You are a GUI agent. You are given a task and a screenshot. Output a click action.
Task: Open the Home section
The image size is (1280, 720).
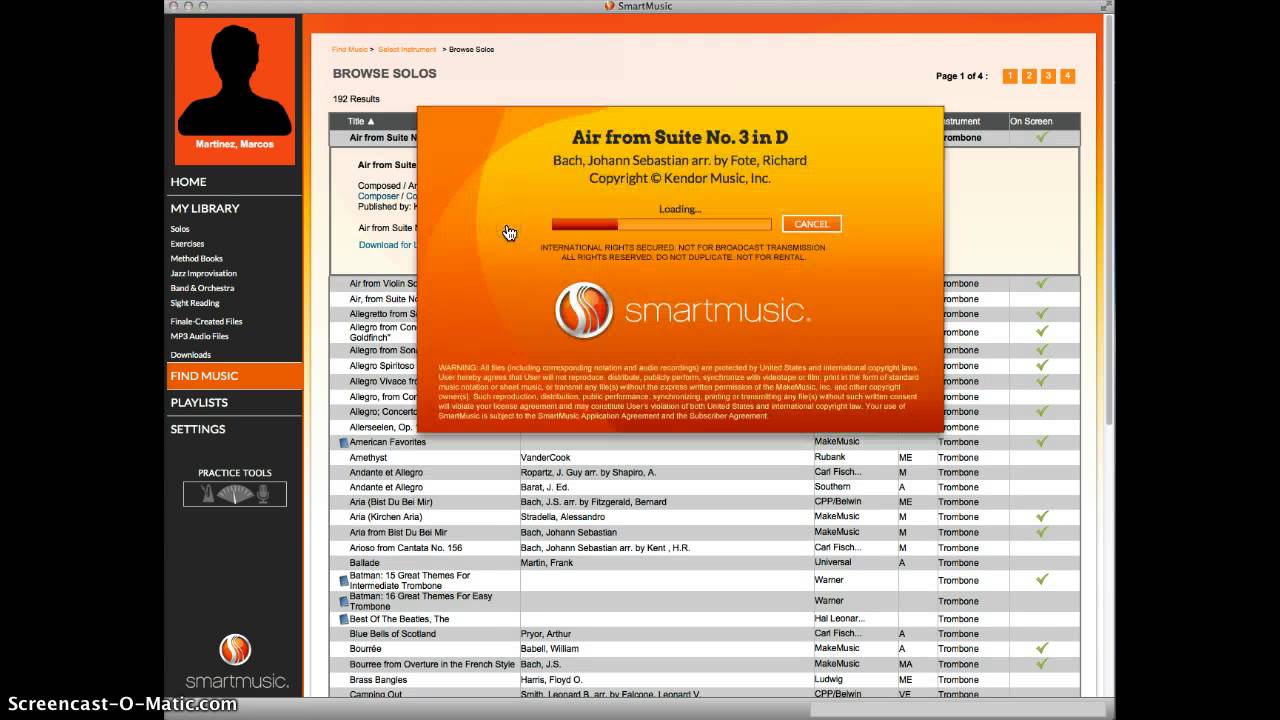(x=189, y=182)
